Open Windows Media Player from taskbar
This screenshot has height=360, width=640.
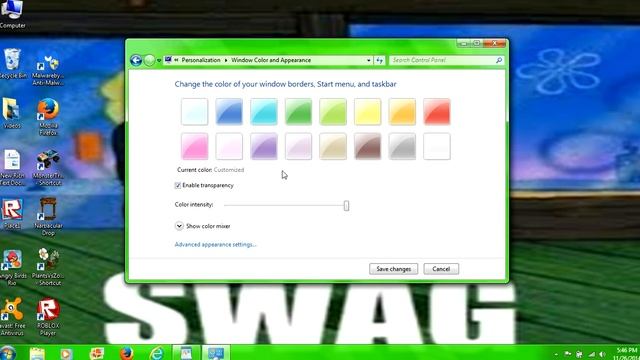click(x=67, y=353)
